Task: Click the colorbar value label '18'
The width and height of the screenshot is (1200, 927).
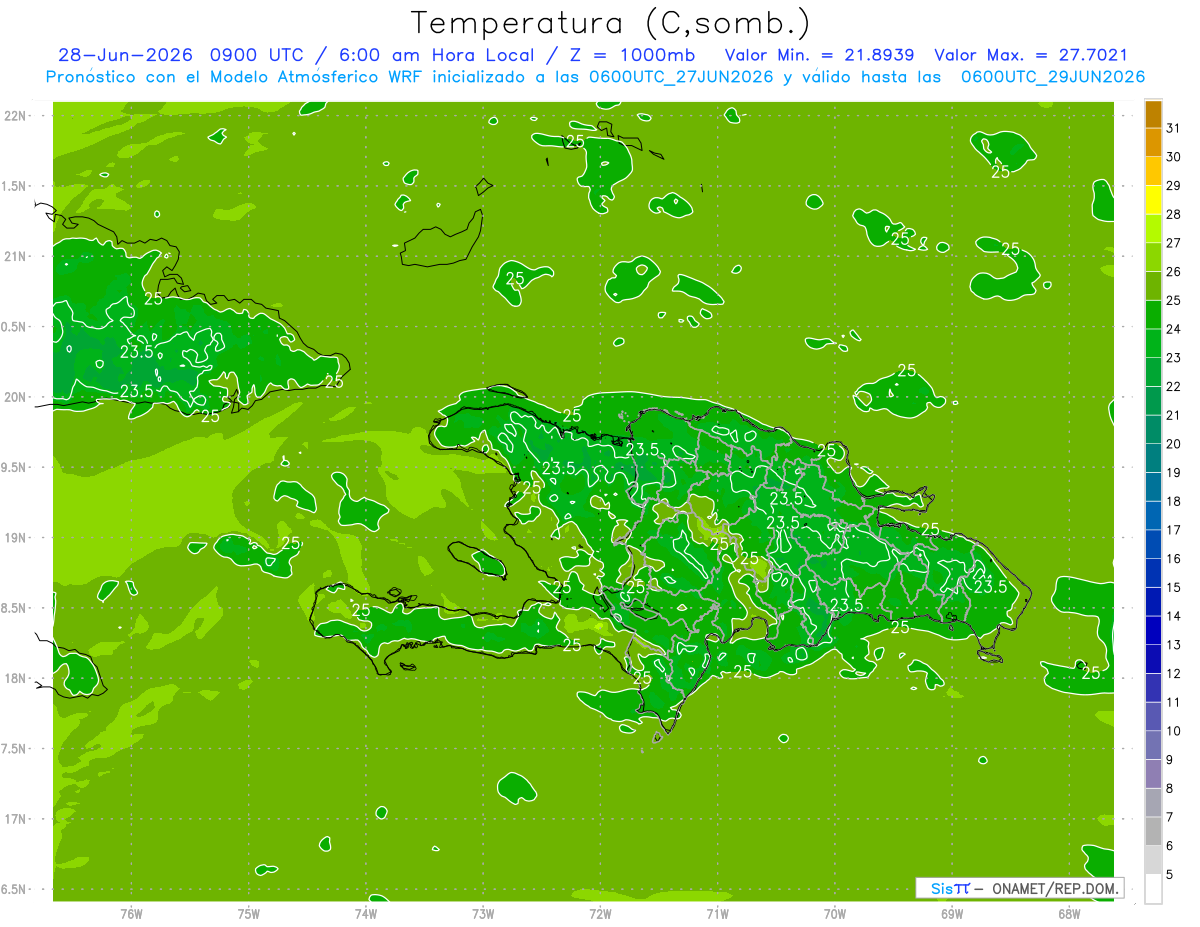Action: point(1174,501)
